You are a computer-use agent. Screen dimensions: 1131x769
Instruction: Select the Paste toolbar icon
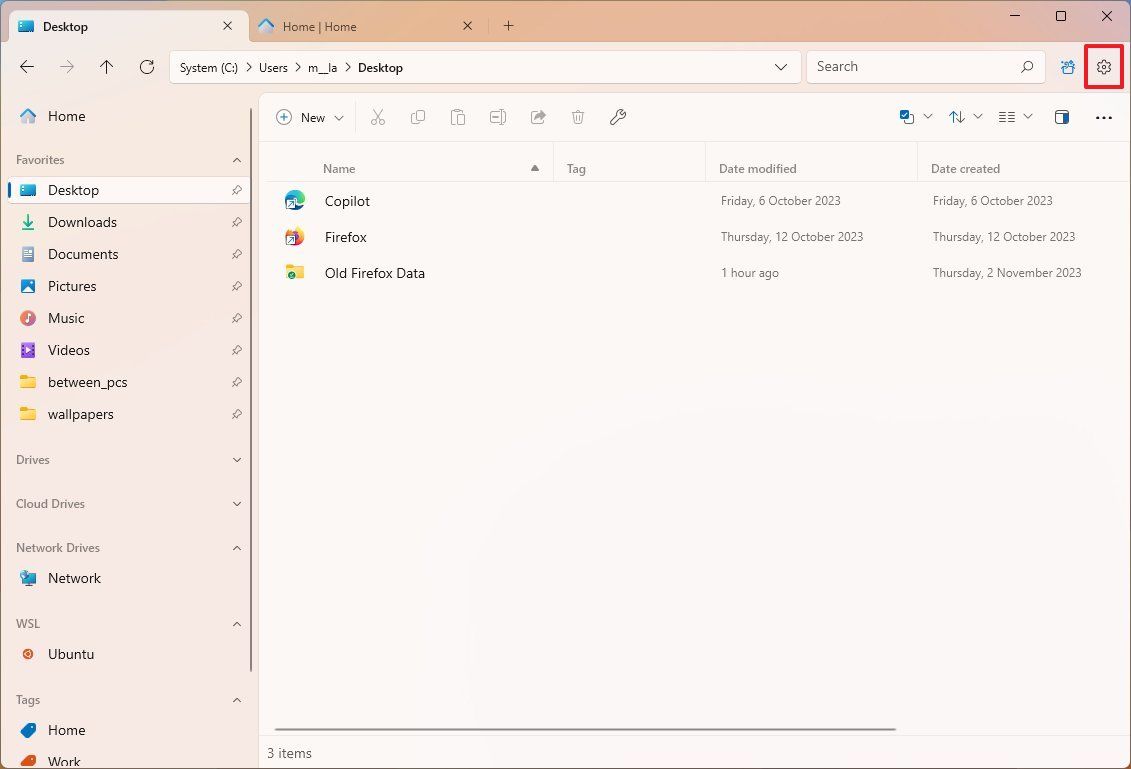tap(458, 117)
